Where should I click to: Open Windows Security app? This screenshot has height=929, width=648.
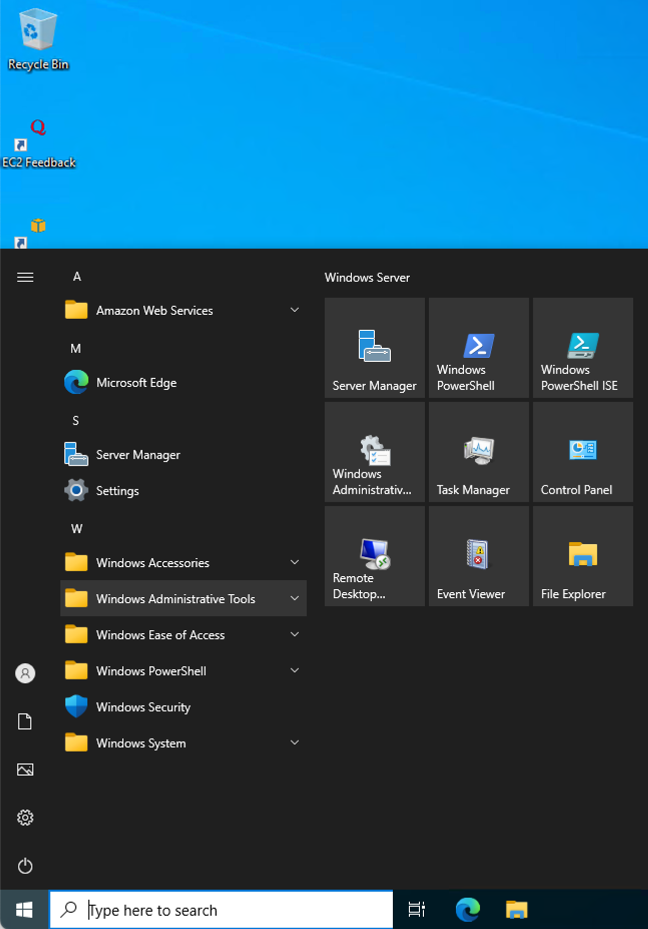pos(183,707)
